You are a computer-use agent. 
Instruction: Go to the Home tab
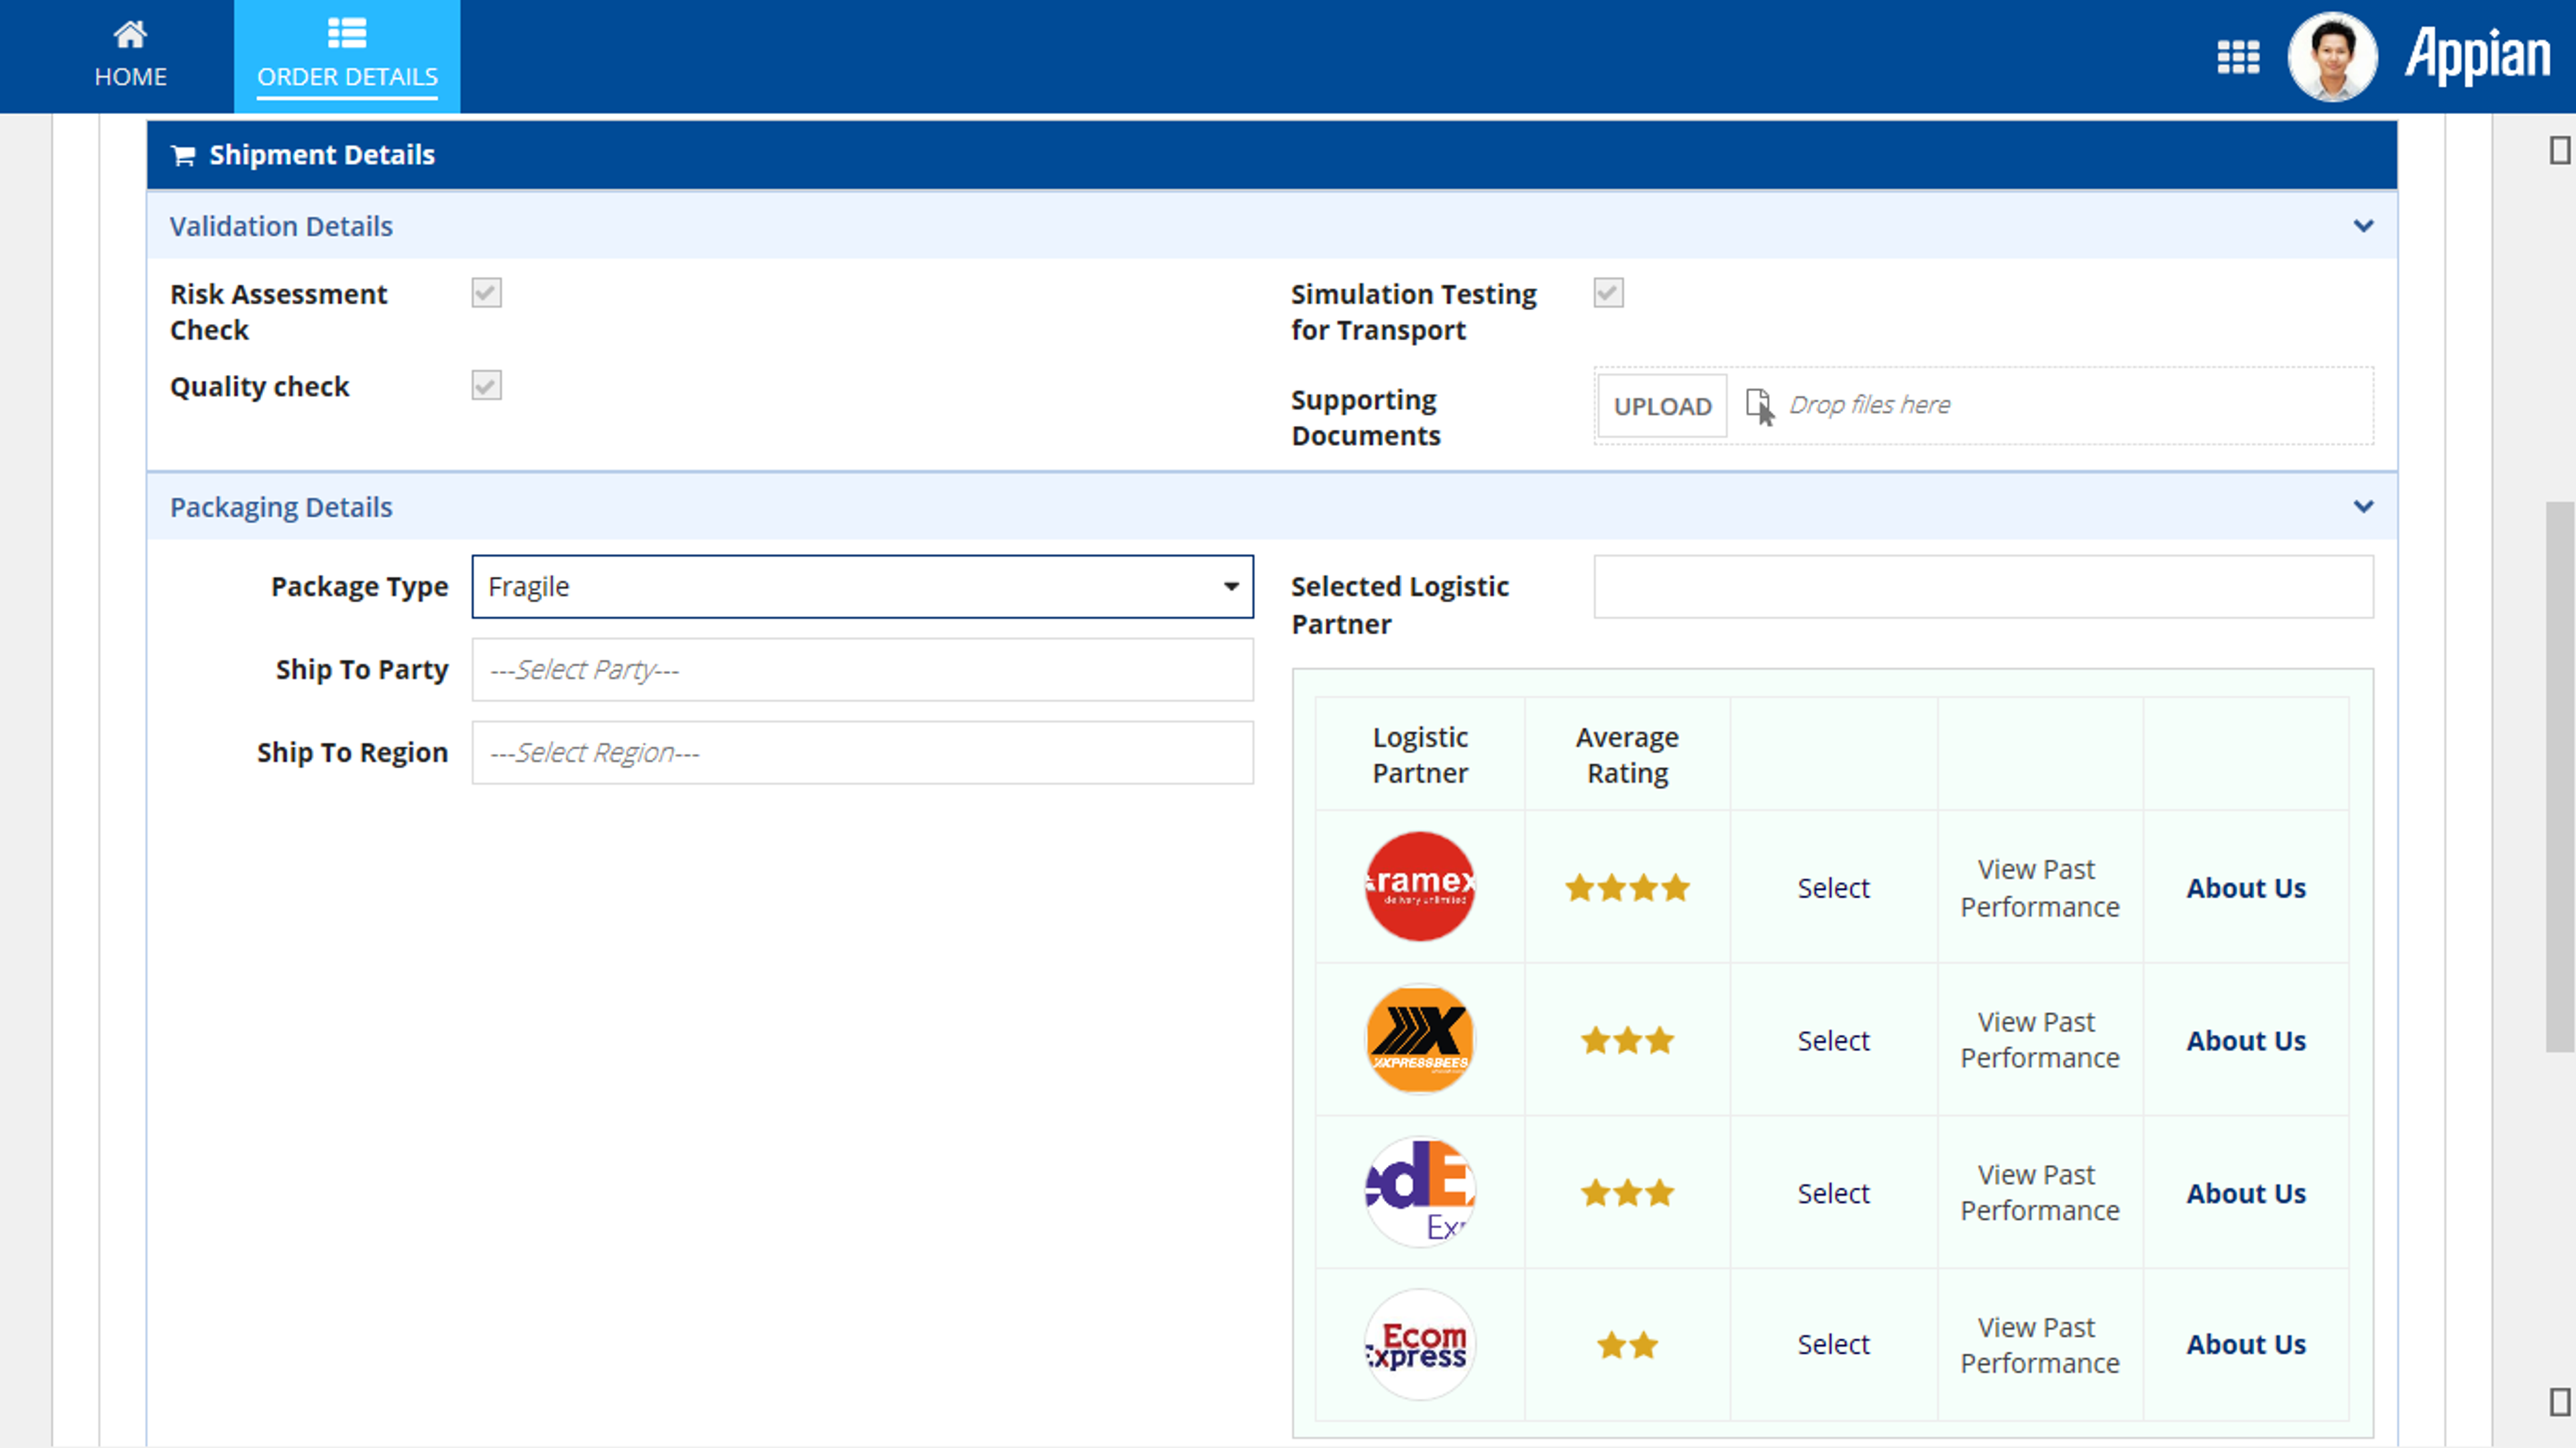130,56
